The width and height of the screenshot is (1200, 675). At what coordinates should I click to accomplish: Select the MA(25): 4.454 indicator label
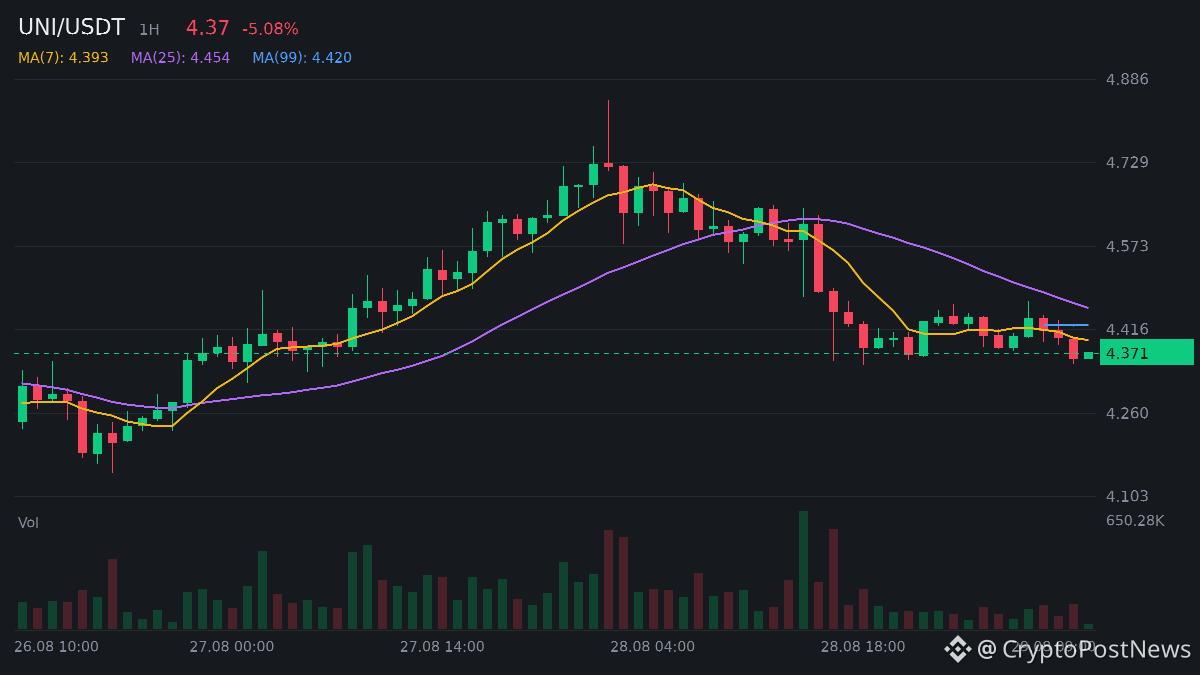[180, 58]
